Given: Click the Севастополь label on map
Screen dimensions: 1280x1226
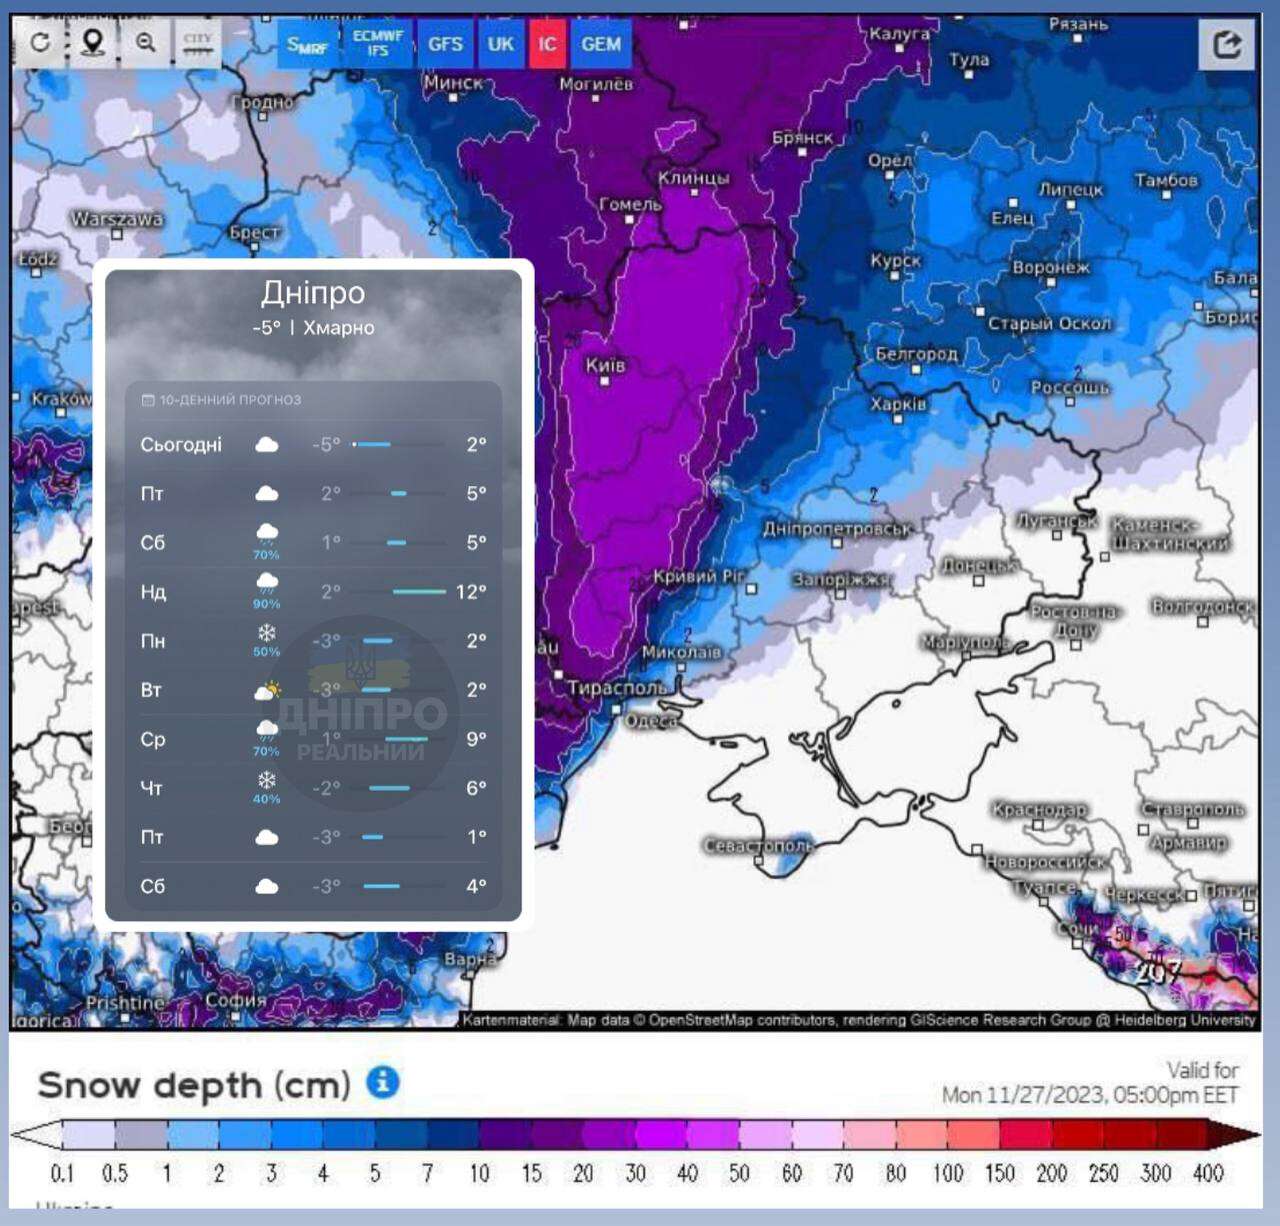Looking at the screenshot, I should click(758, 845).
